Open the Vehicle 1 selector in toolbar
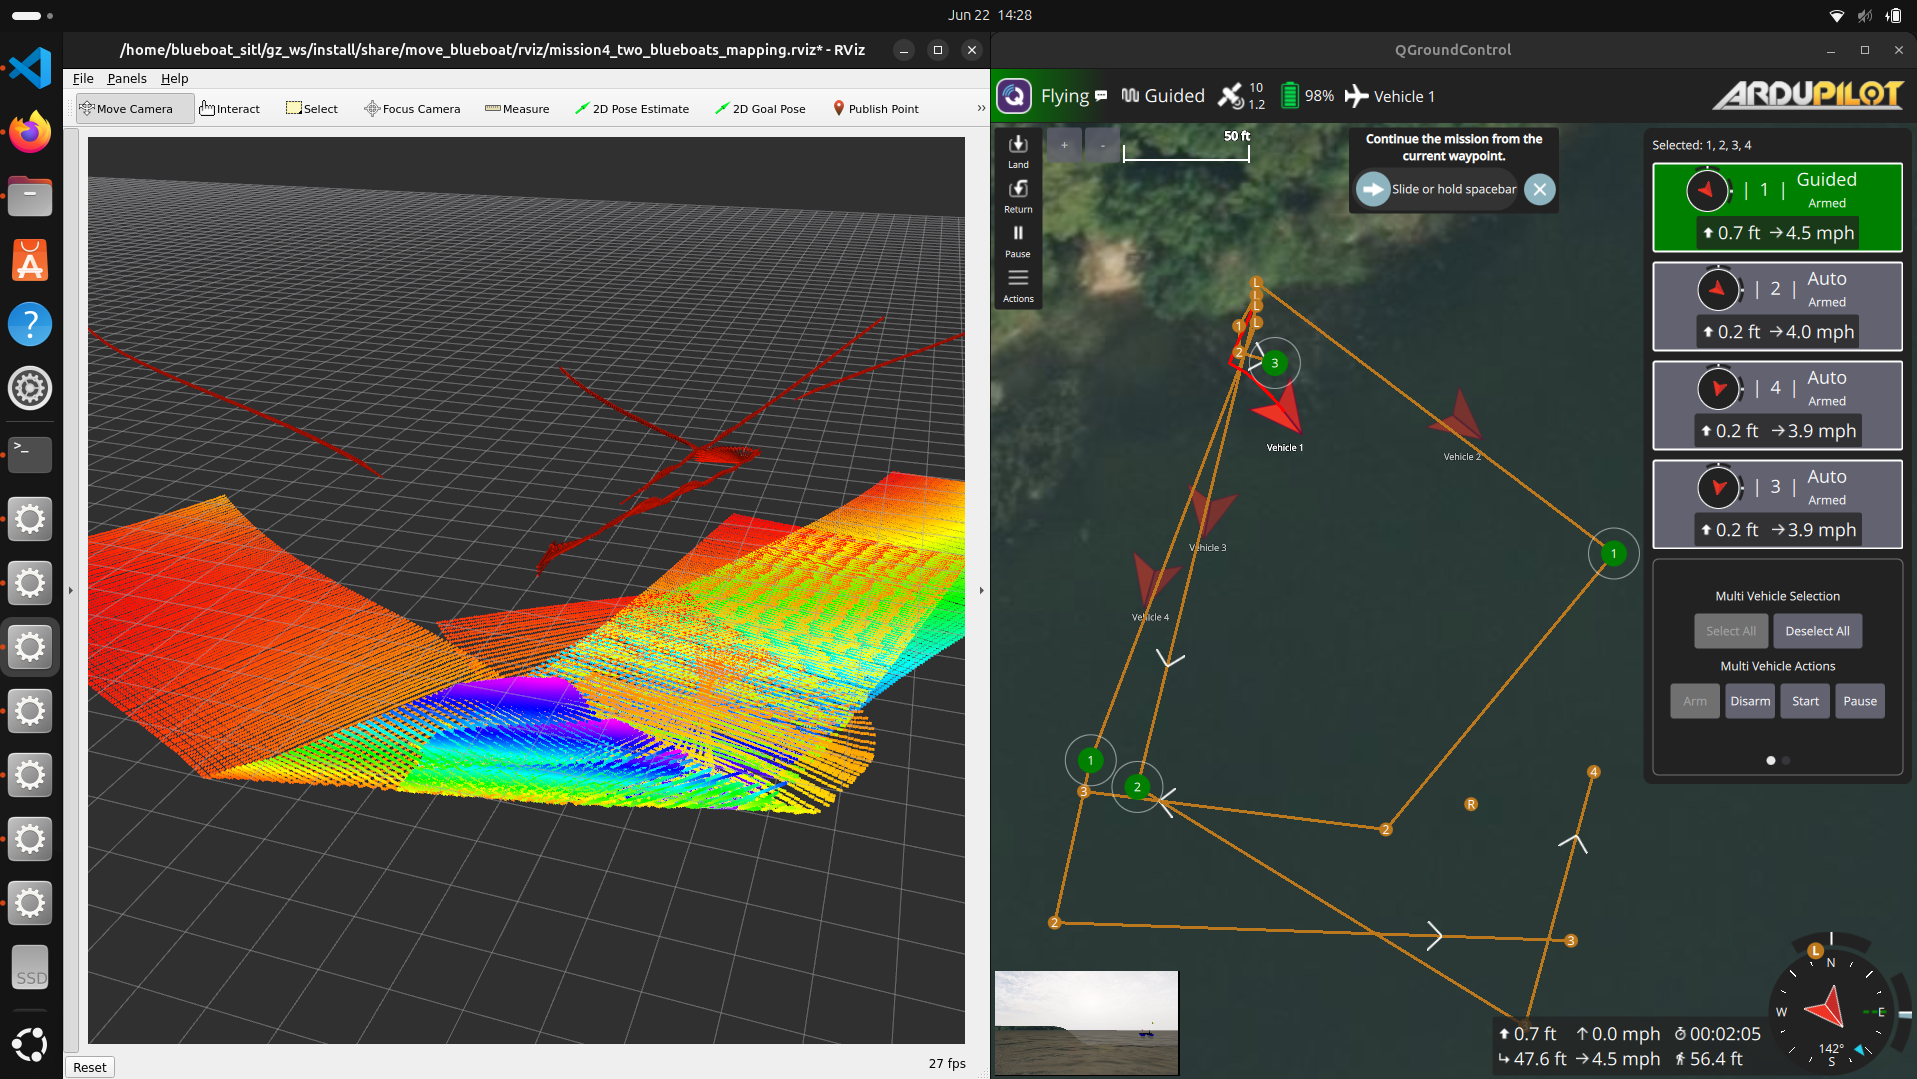 [x=1390, y=96]
